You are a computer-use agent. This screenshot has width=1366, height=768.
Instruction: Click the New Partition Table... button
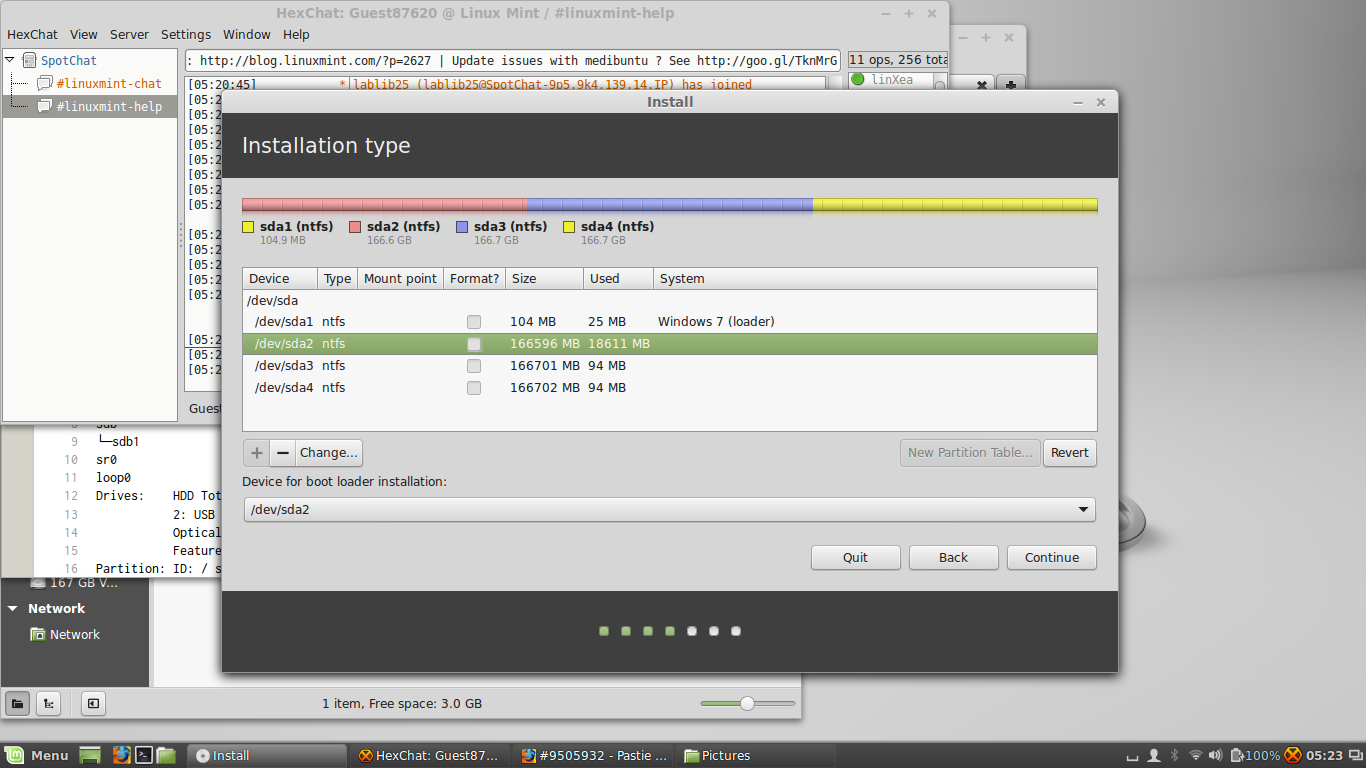tap(970, 453)
